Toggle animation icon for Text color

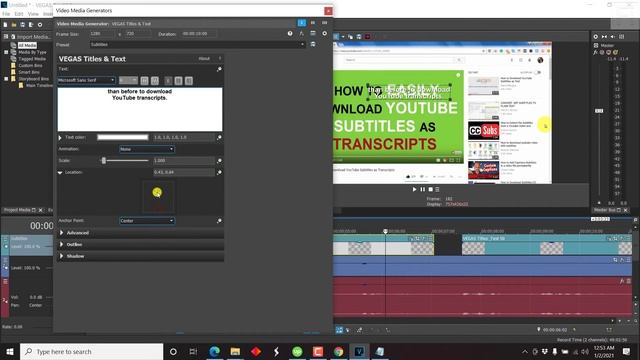219,138
